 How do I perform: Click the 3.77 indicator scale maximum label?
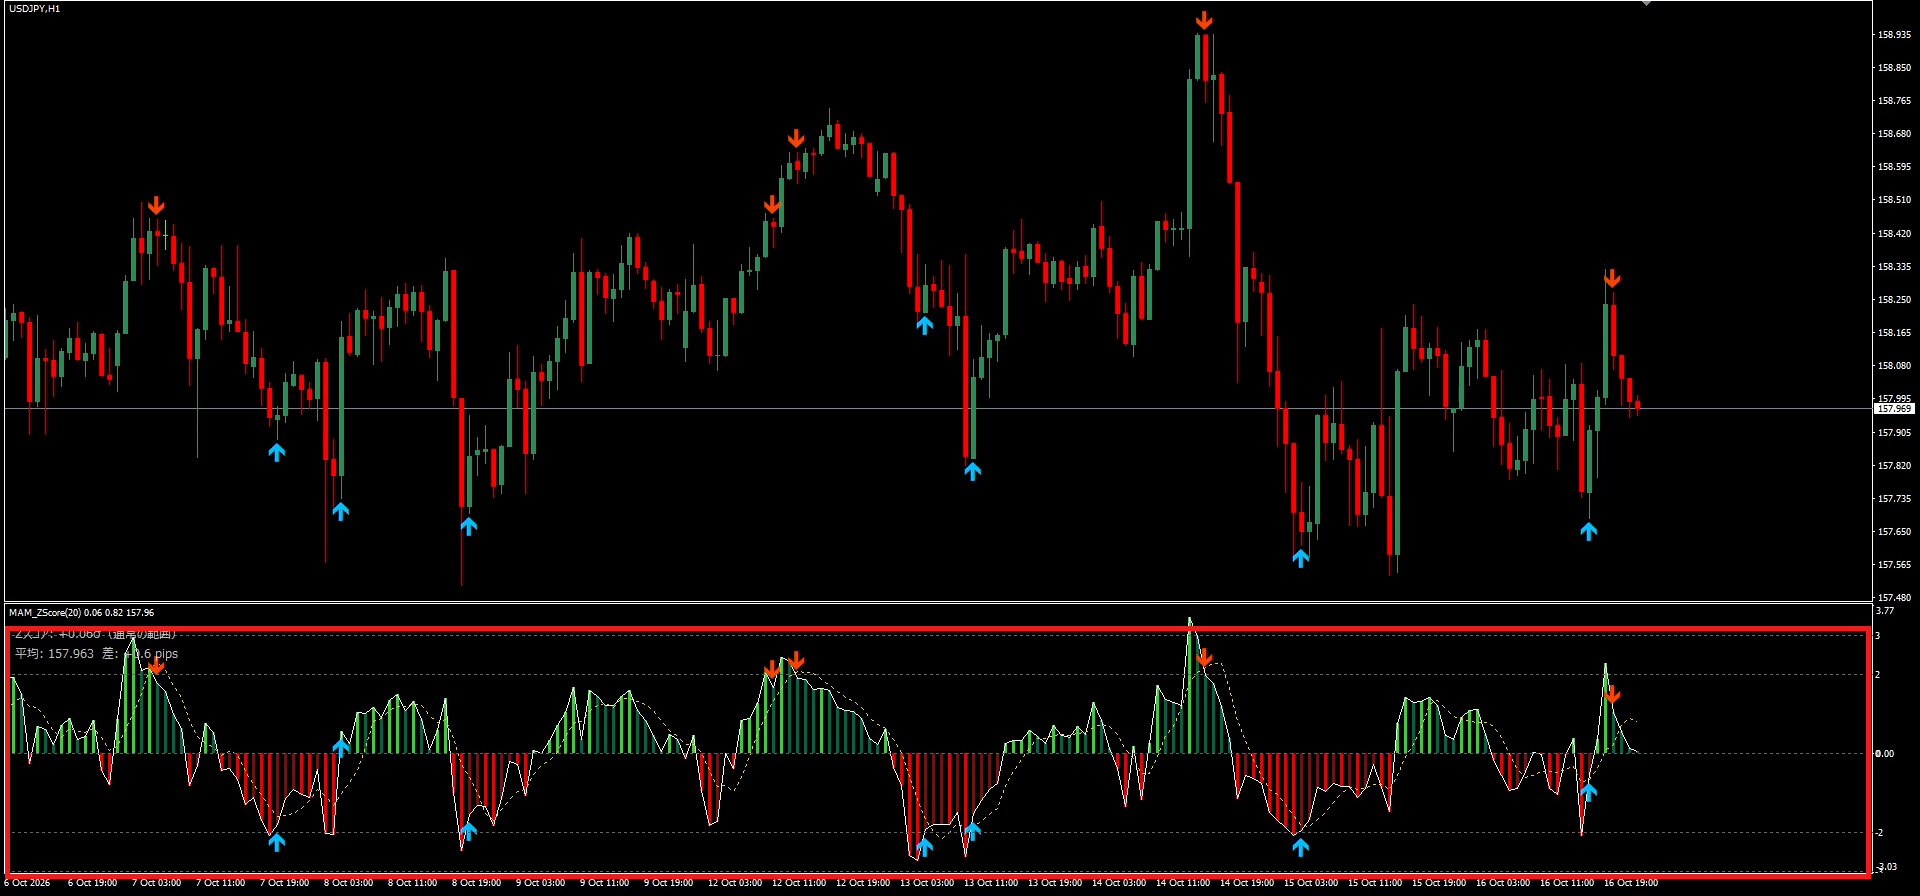pos(1884,611)
